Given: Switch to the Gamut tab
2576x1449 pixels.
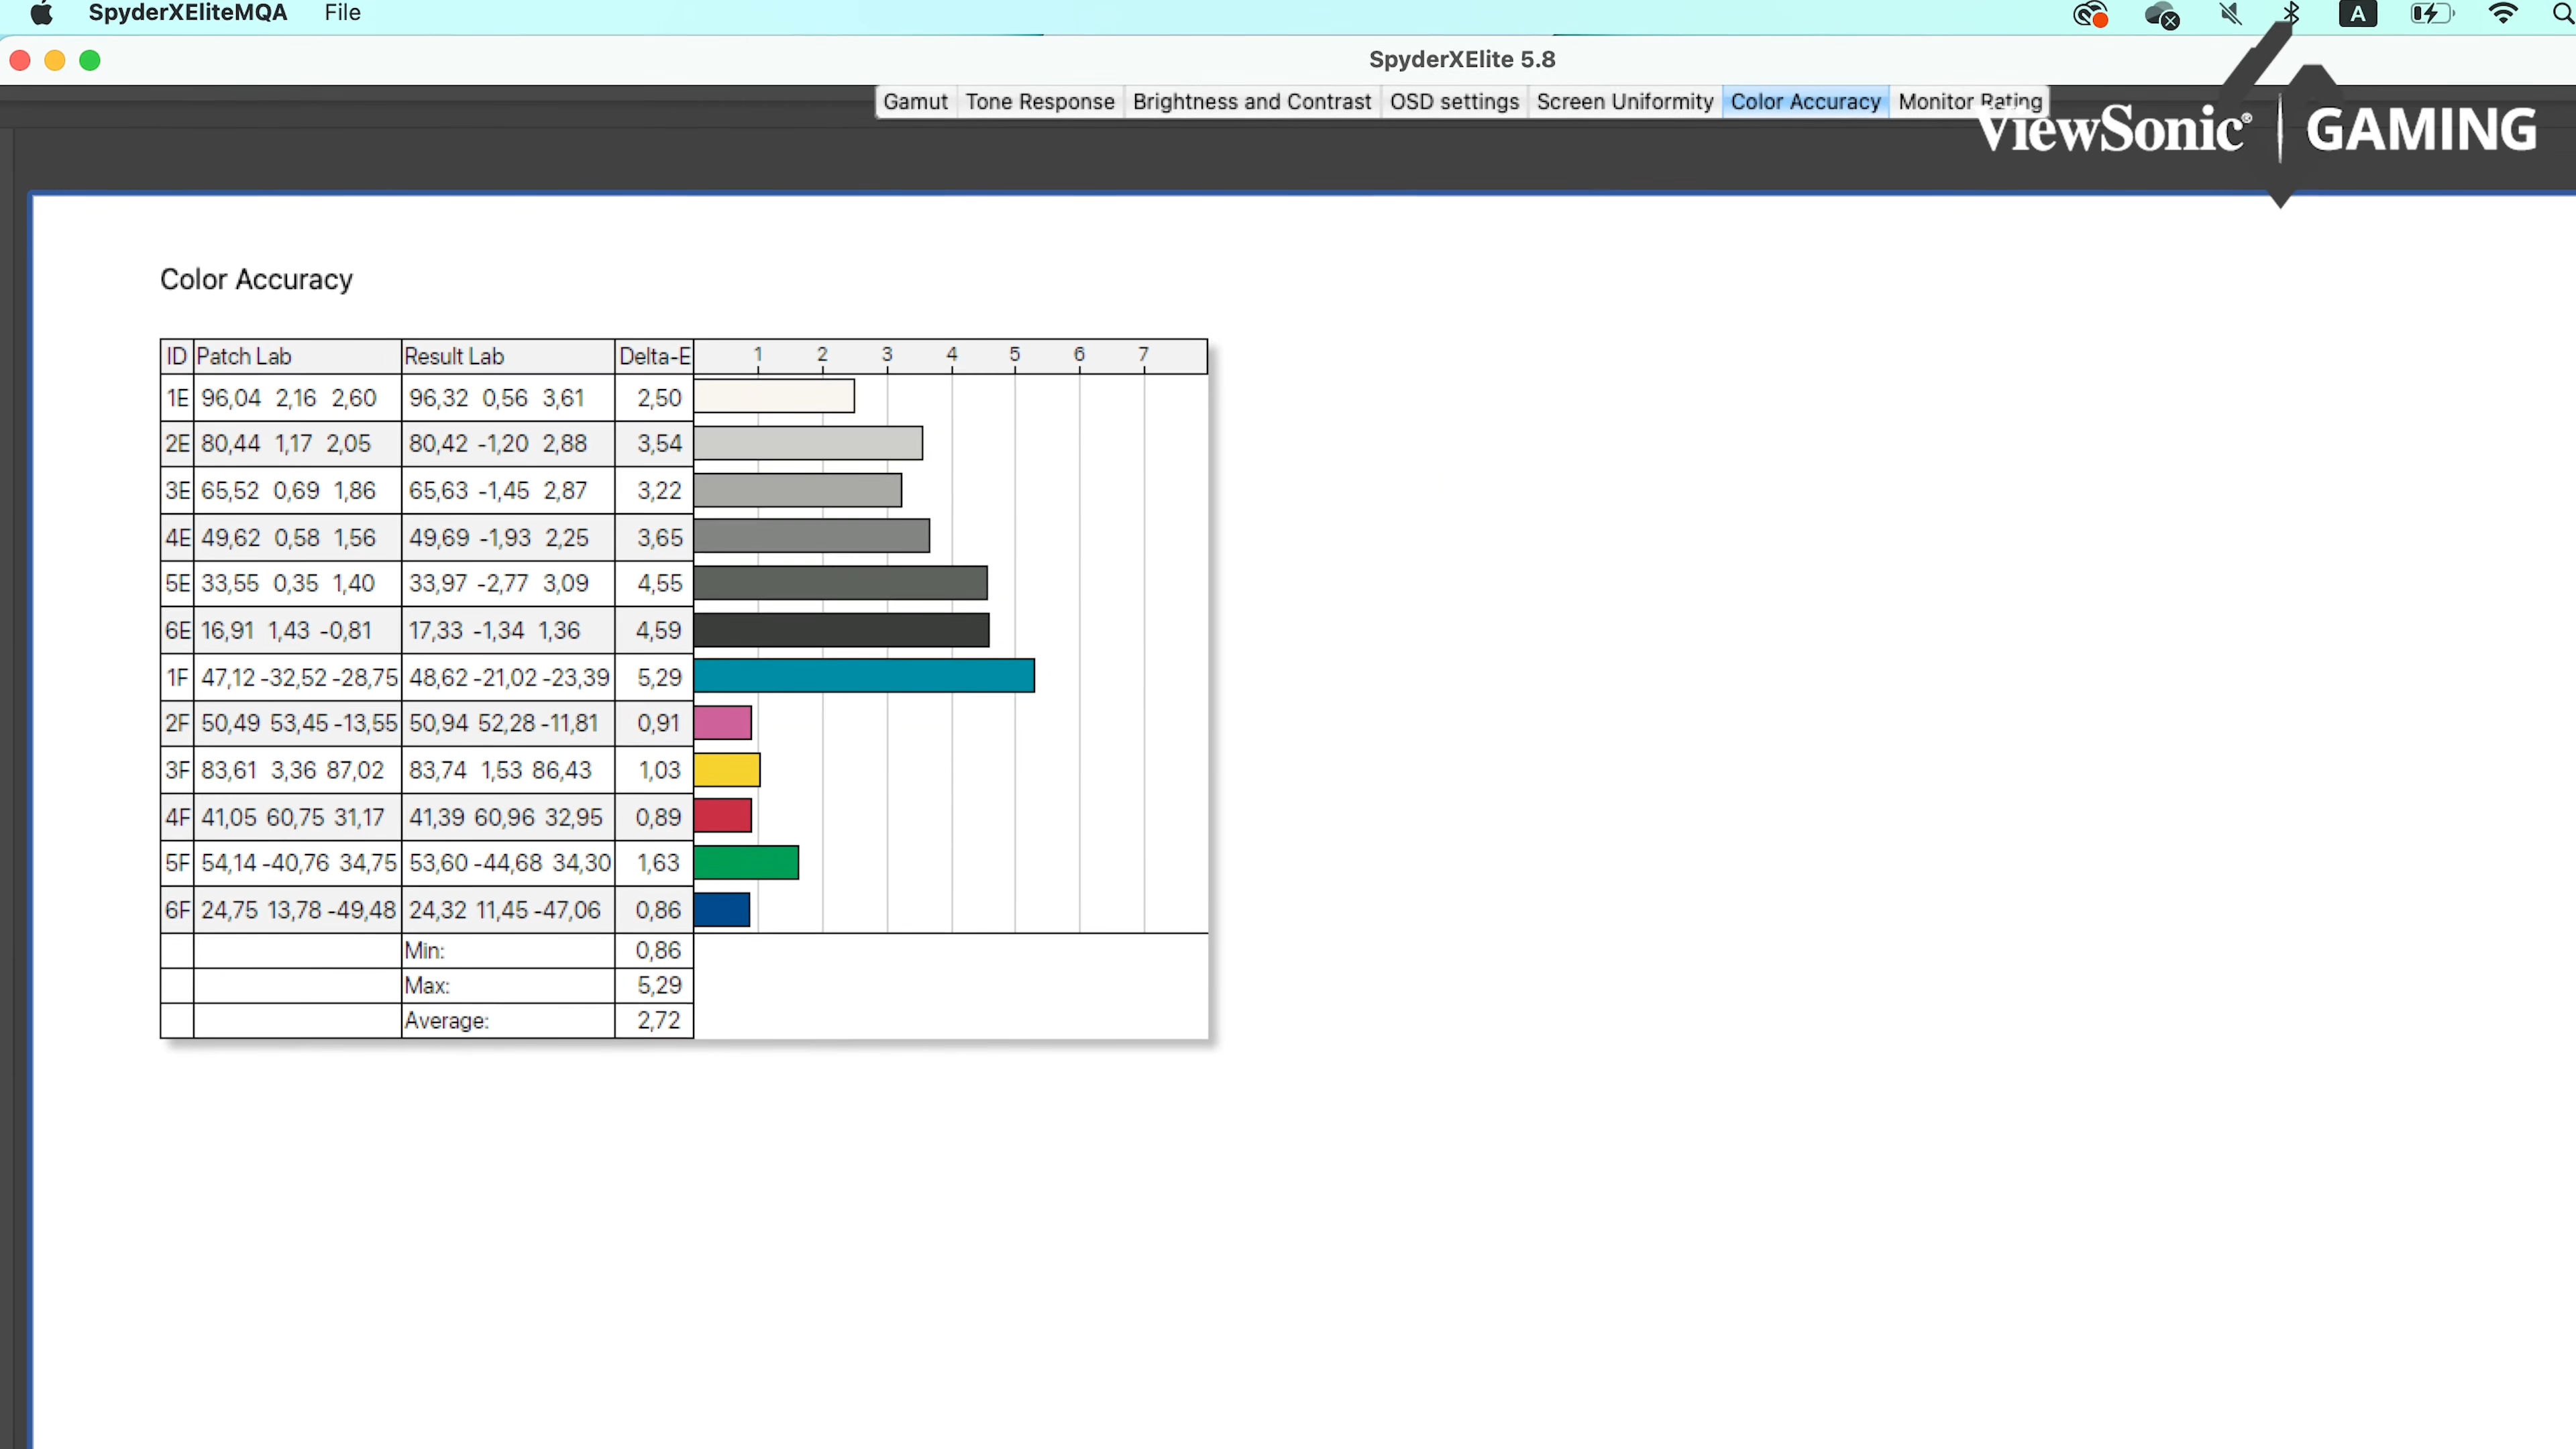Looking at the screenshot, I should [914, 102].
